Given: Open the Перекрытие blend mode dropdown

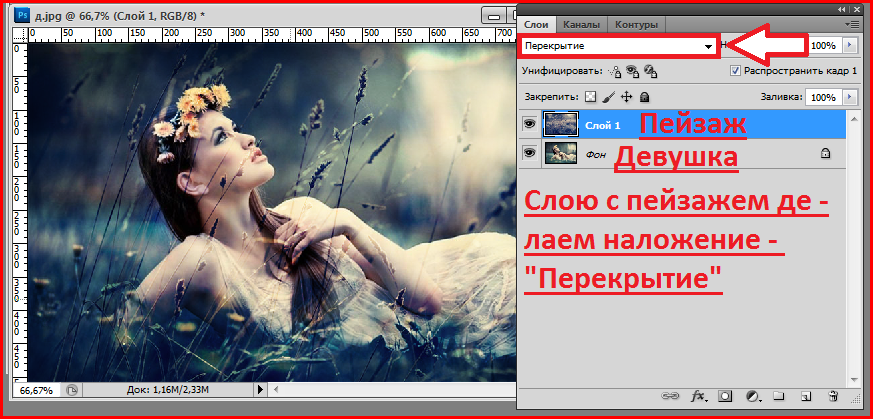Looking at the screenshot, I should click(619, 46).
